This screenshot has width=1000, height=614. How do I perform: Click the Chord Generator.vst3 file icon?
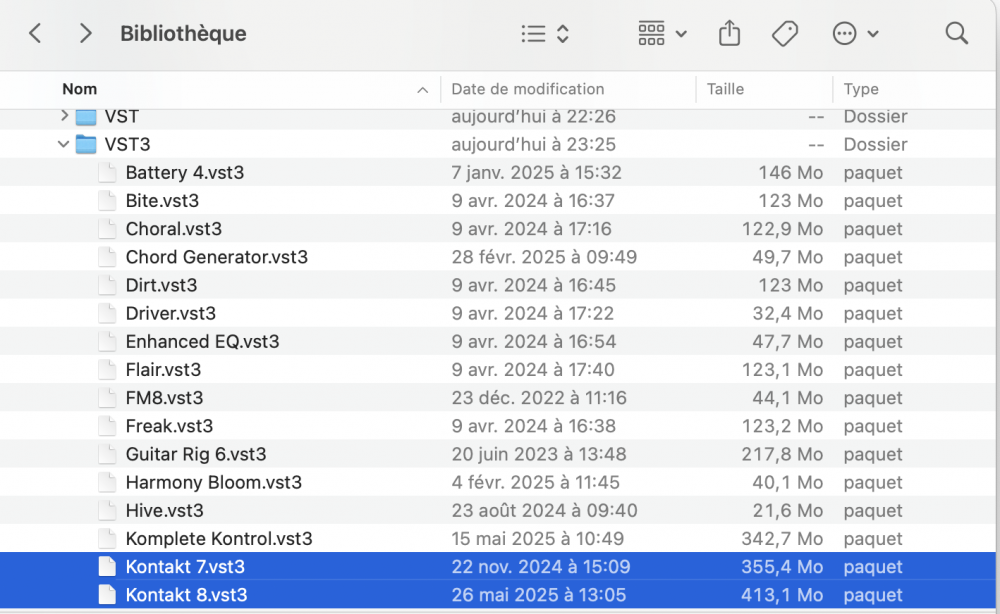coord(107,256)
